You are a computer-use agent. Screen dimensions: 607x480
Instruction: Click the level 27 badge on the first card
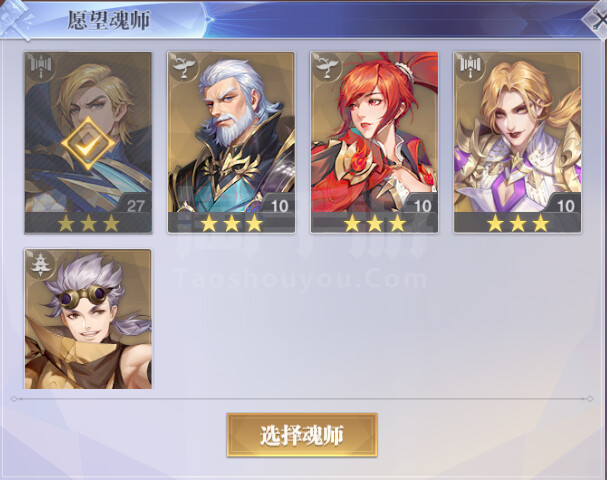135,205
